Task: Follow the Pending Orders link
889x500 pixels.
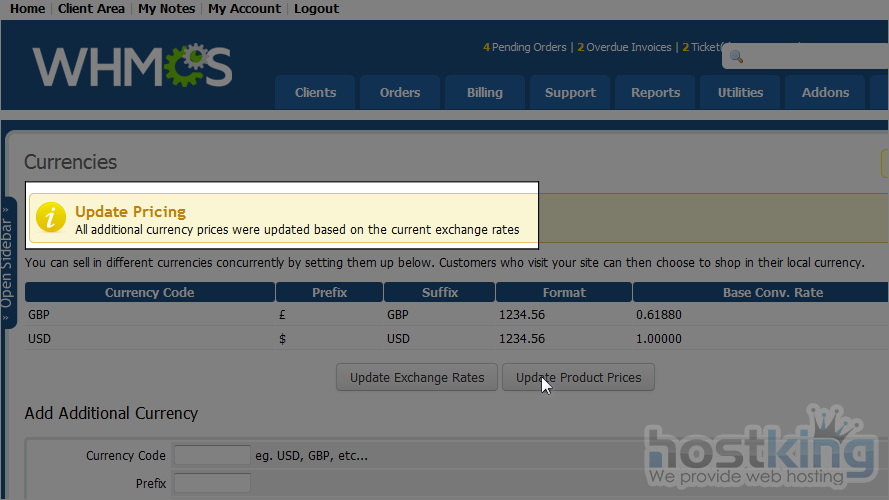Action: (528, 47)
